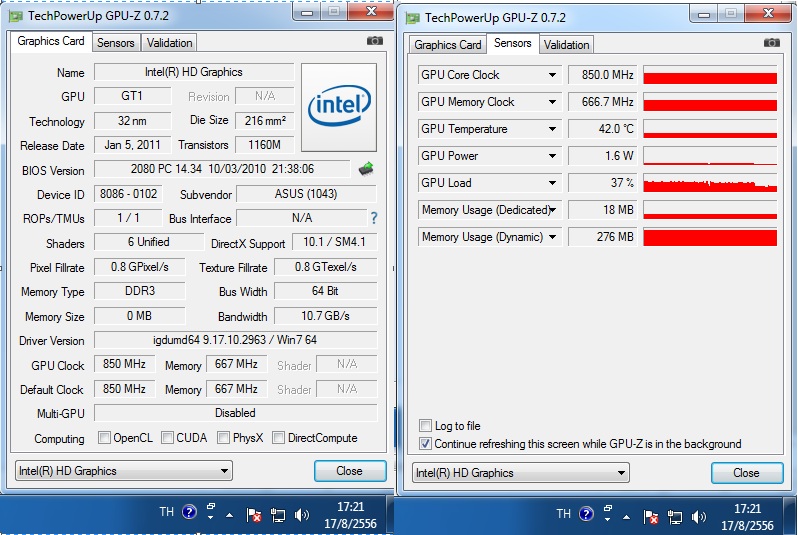Click the blue help icon in the right taskbar
Image resolution: width=798 pixels, height=535 pixels.
tap(586, 514)
